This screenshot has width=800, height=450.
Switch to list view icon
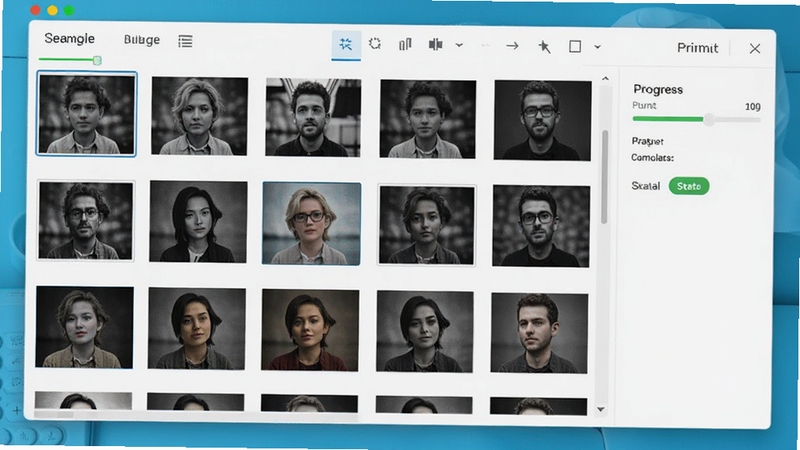pyautogui.click(x=185, y=41)
